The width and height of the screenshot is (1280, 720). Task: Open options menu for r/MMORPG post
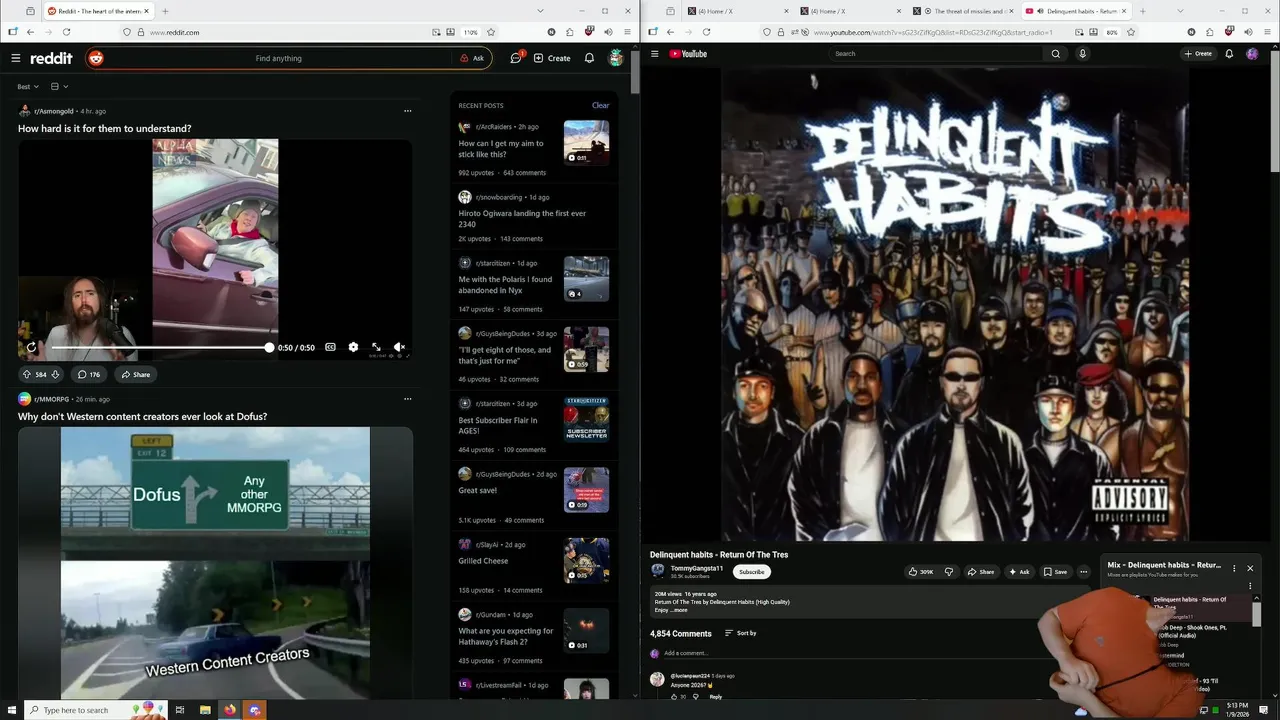pyautogui.click(x=407, y=399)
